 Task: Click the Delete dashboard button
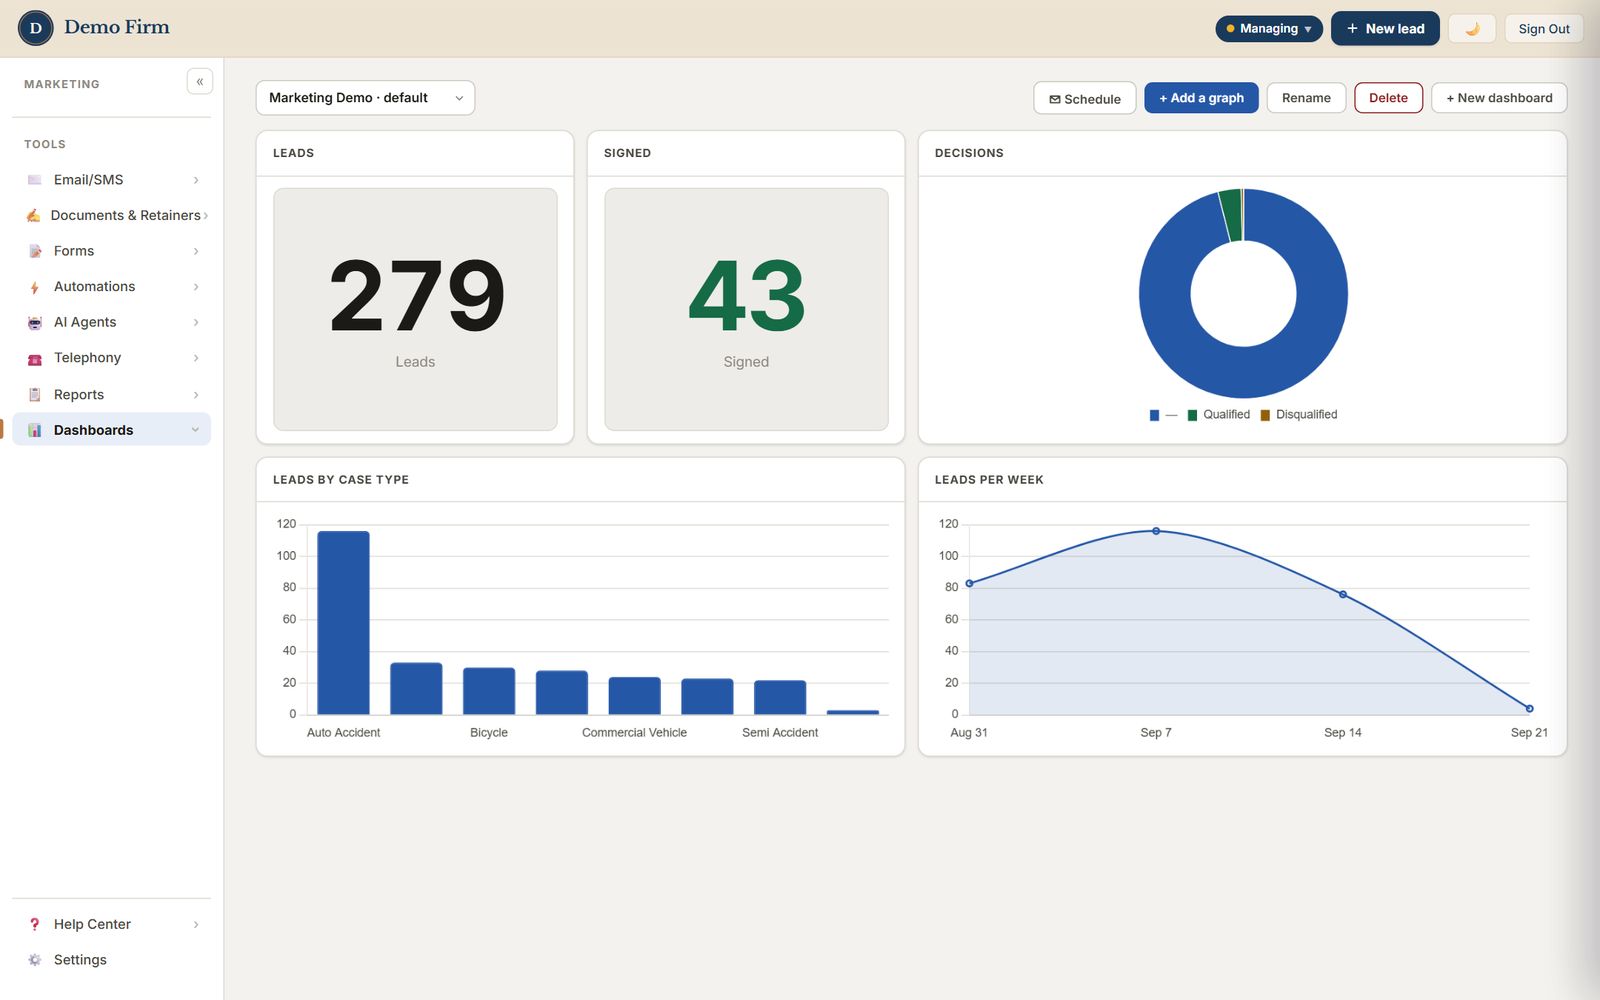tap(1388, 98)
